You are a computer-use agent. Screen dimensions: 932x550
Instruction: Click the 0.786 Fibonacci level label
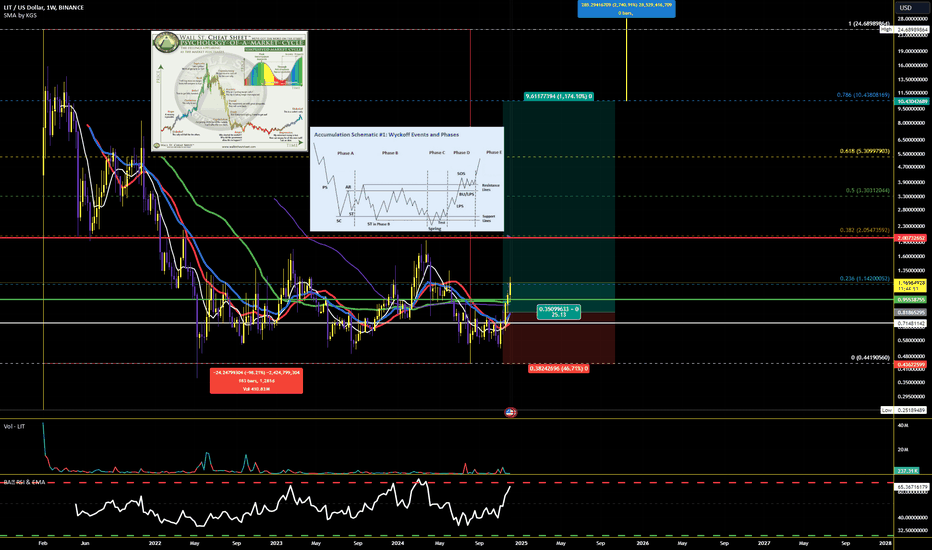[863, 95]
